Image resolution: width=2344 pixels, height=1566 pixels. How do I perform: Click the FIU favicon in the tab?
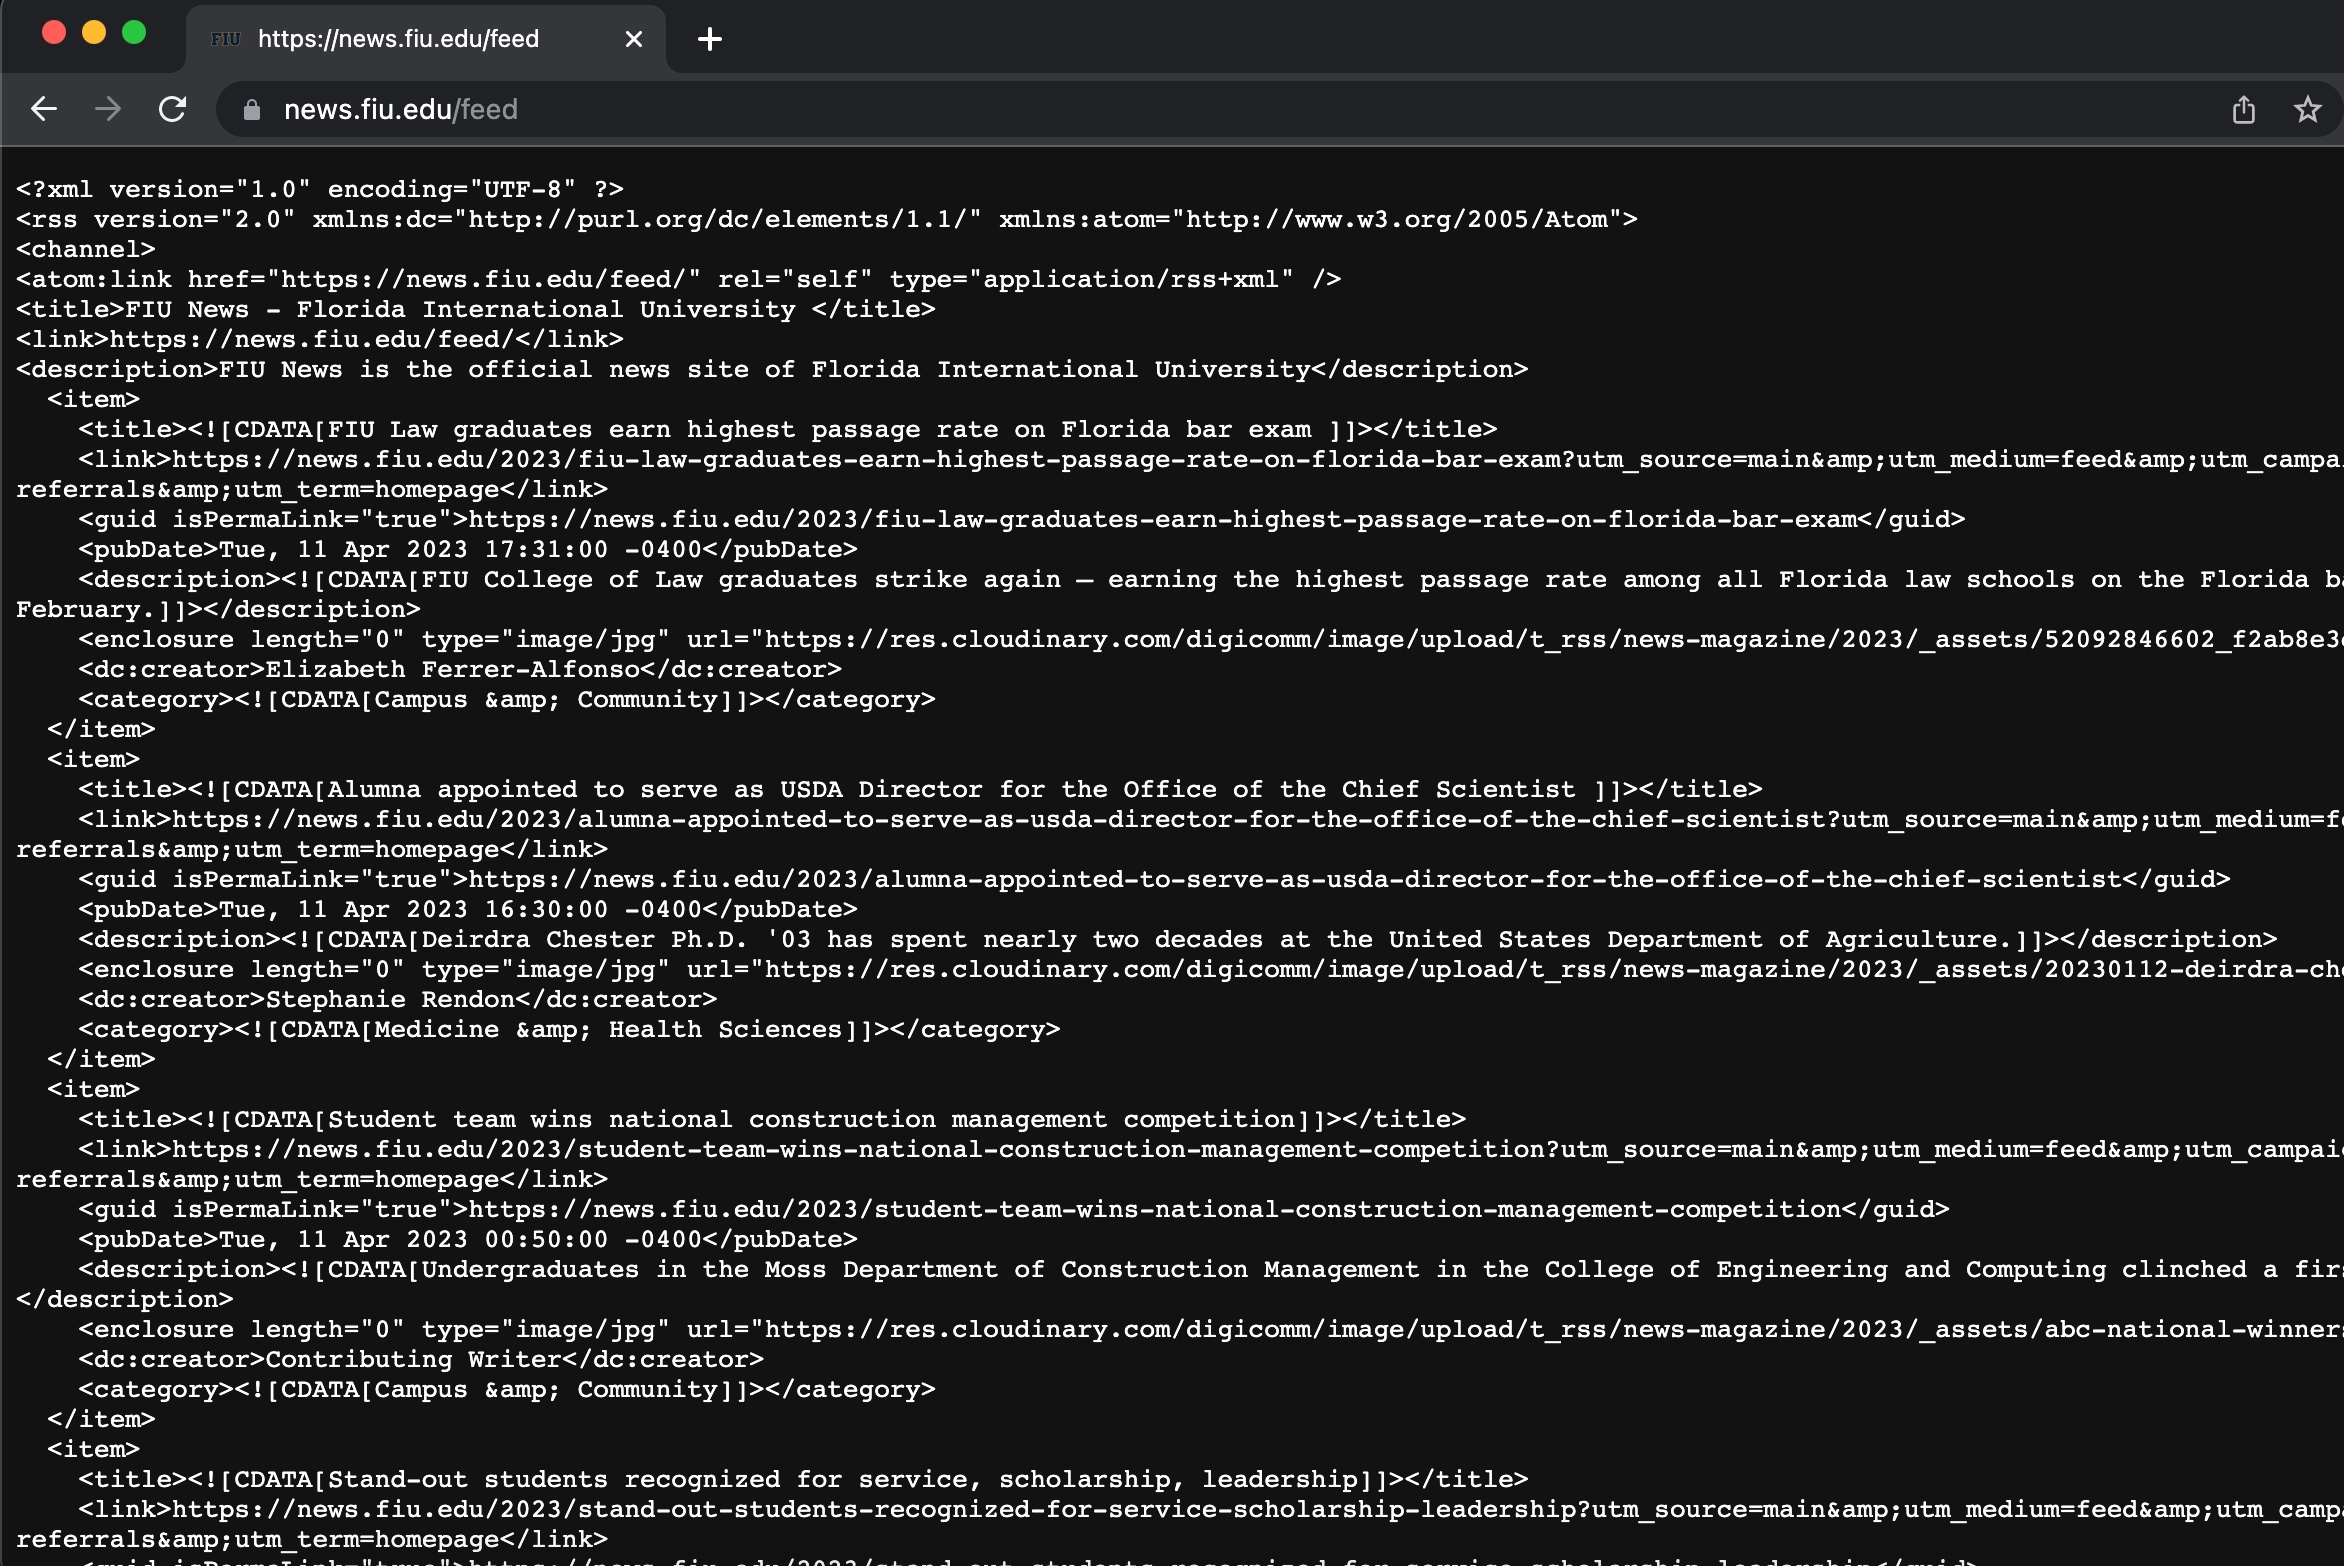click(226, 39)
